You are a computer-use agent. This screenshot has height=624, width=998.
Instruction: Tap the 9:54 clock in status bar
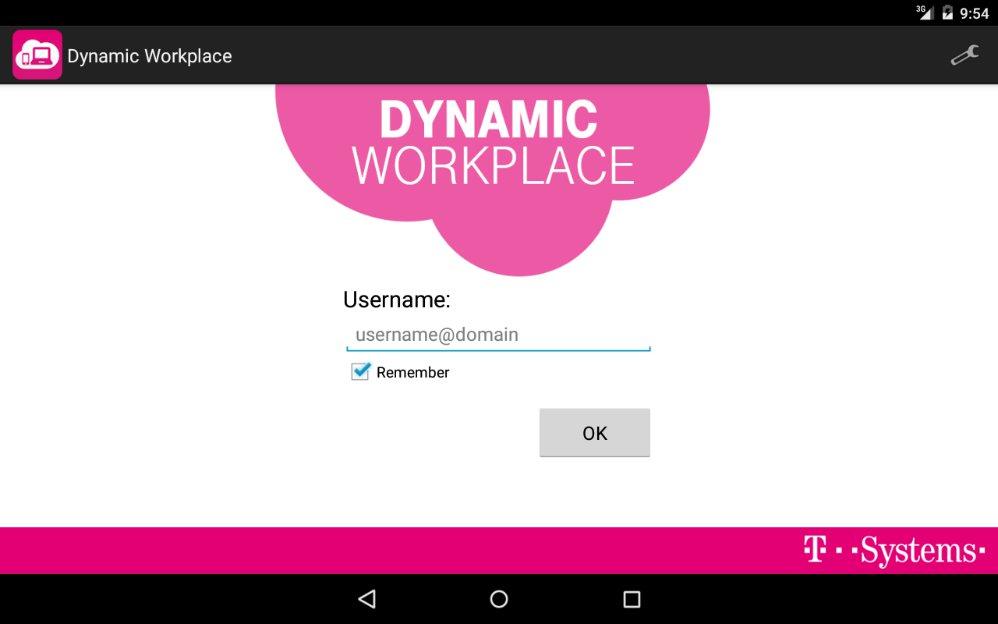point(974,13)
